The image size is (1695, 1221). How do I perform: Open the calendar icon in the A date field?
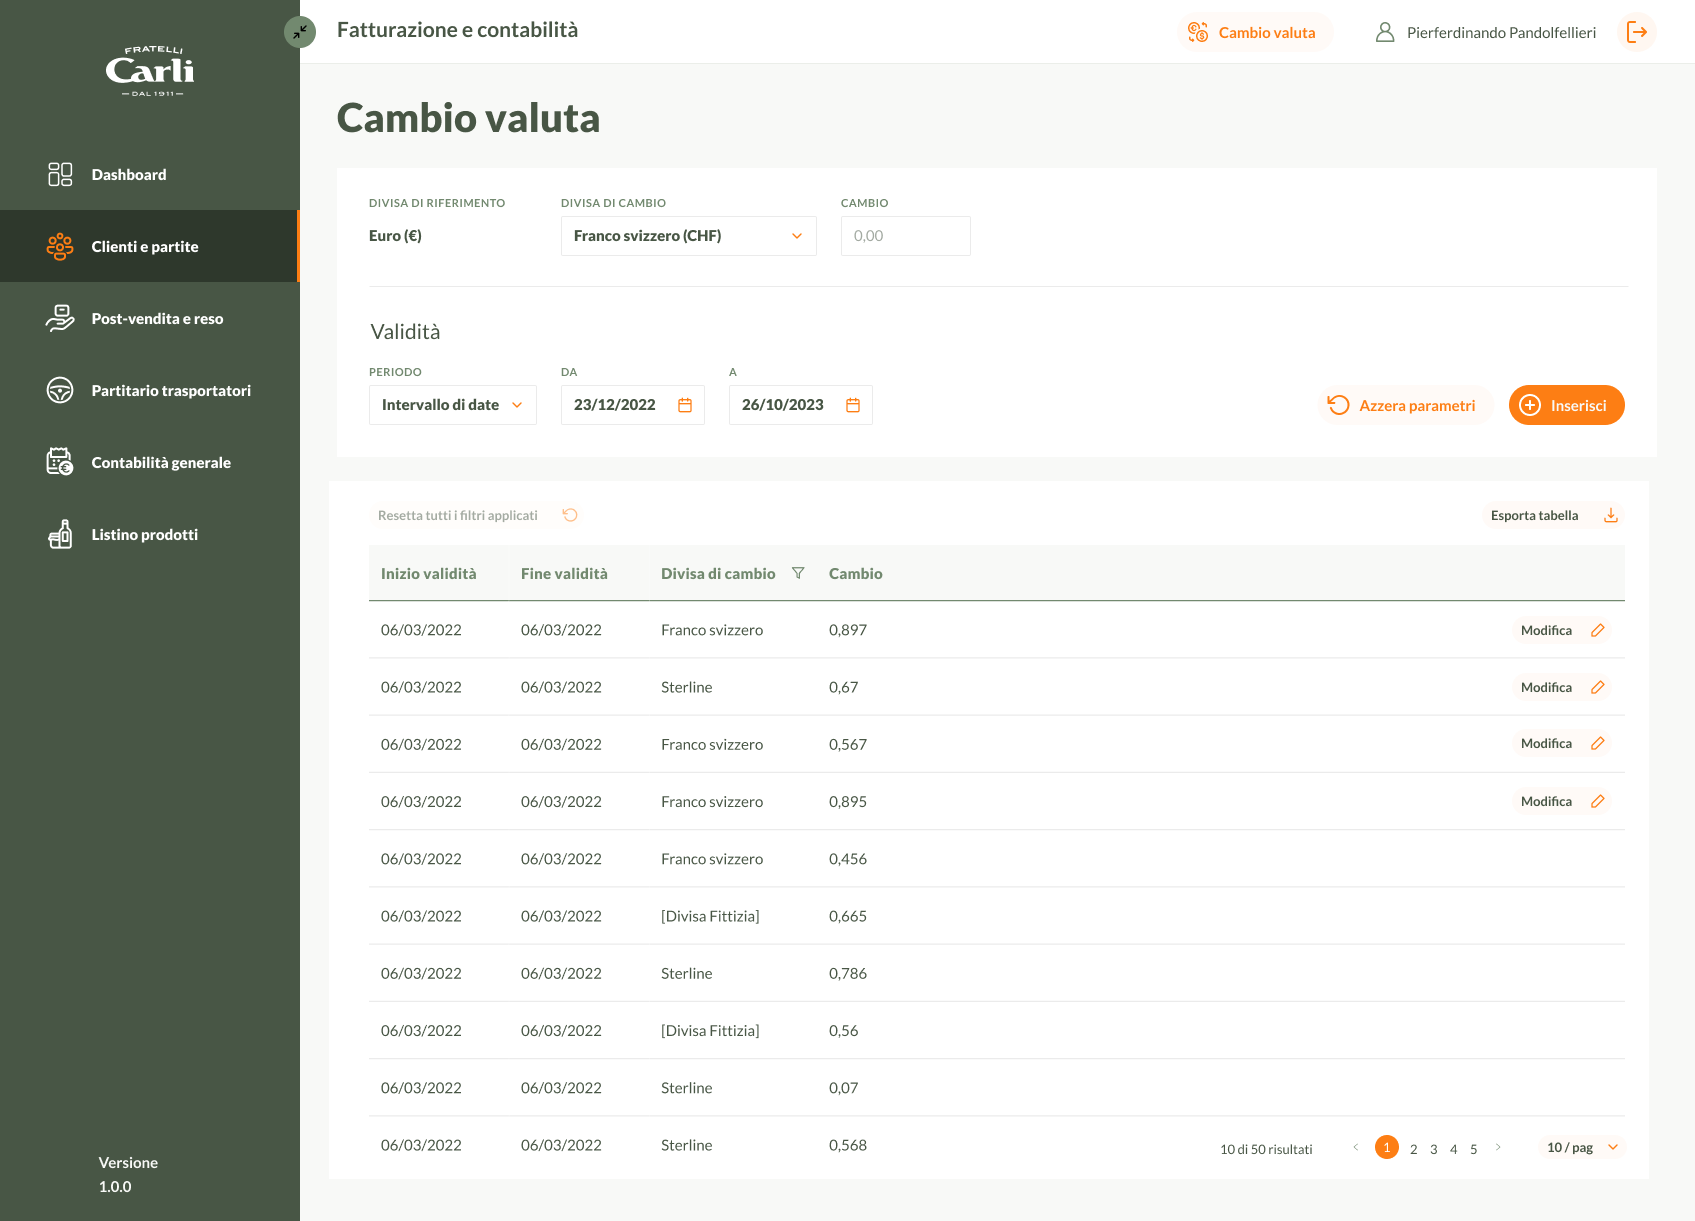click(x=853, y=405)
